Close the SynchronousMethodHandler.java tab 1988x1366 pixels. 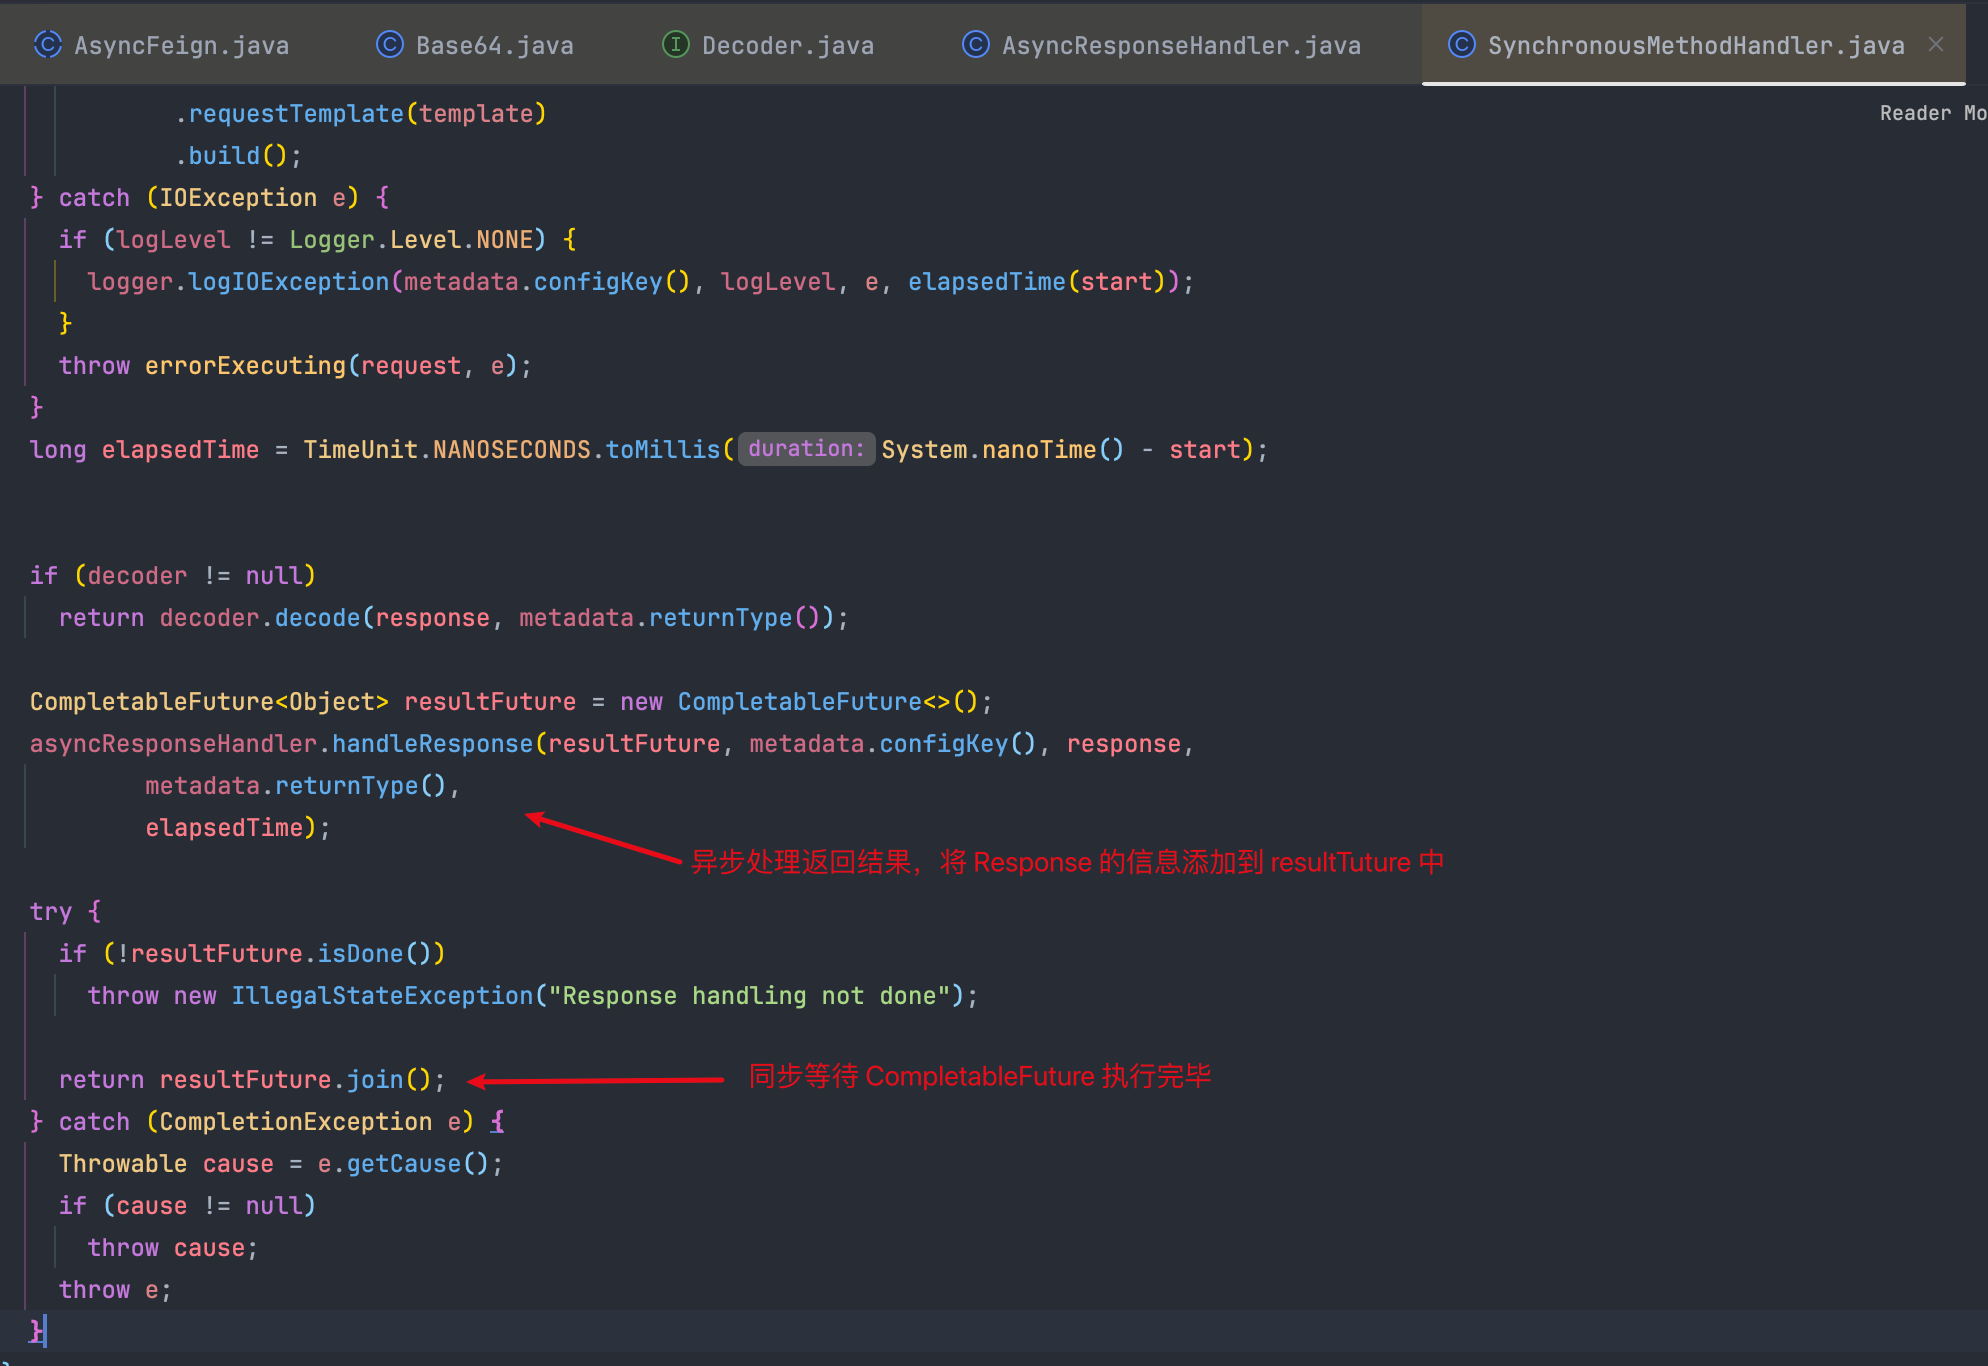click(1936, 44)
